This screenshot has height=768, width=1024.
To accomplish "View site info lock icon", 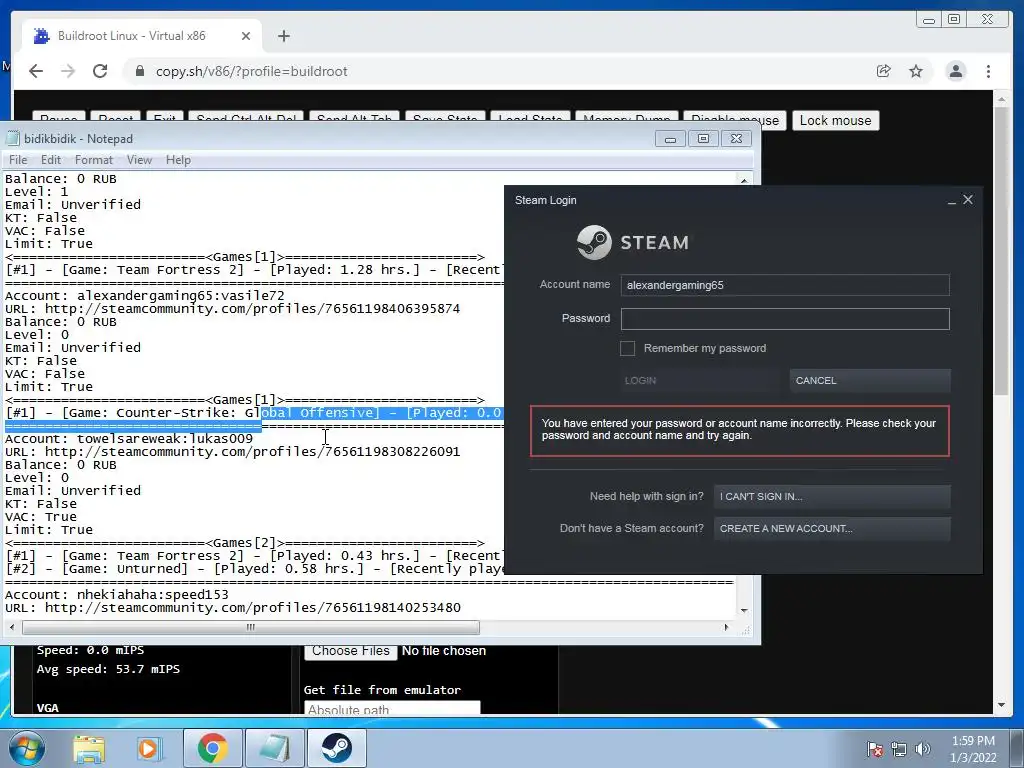I will pyautogui.click(x=140, y=71).
